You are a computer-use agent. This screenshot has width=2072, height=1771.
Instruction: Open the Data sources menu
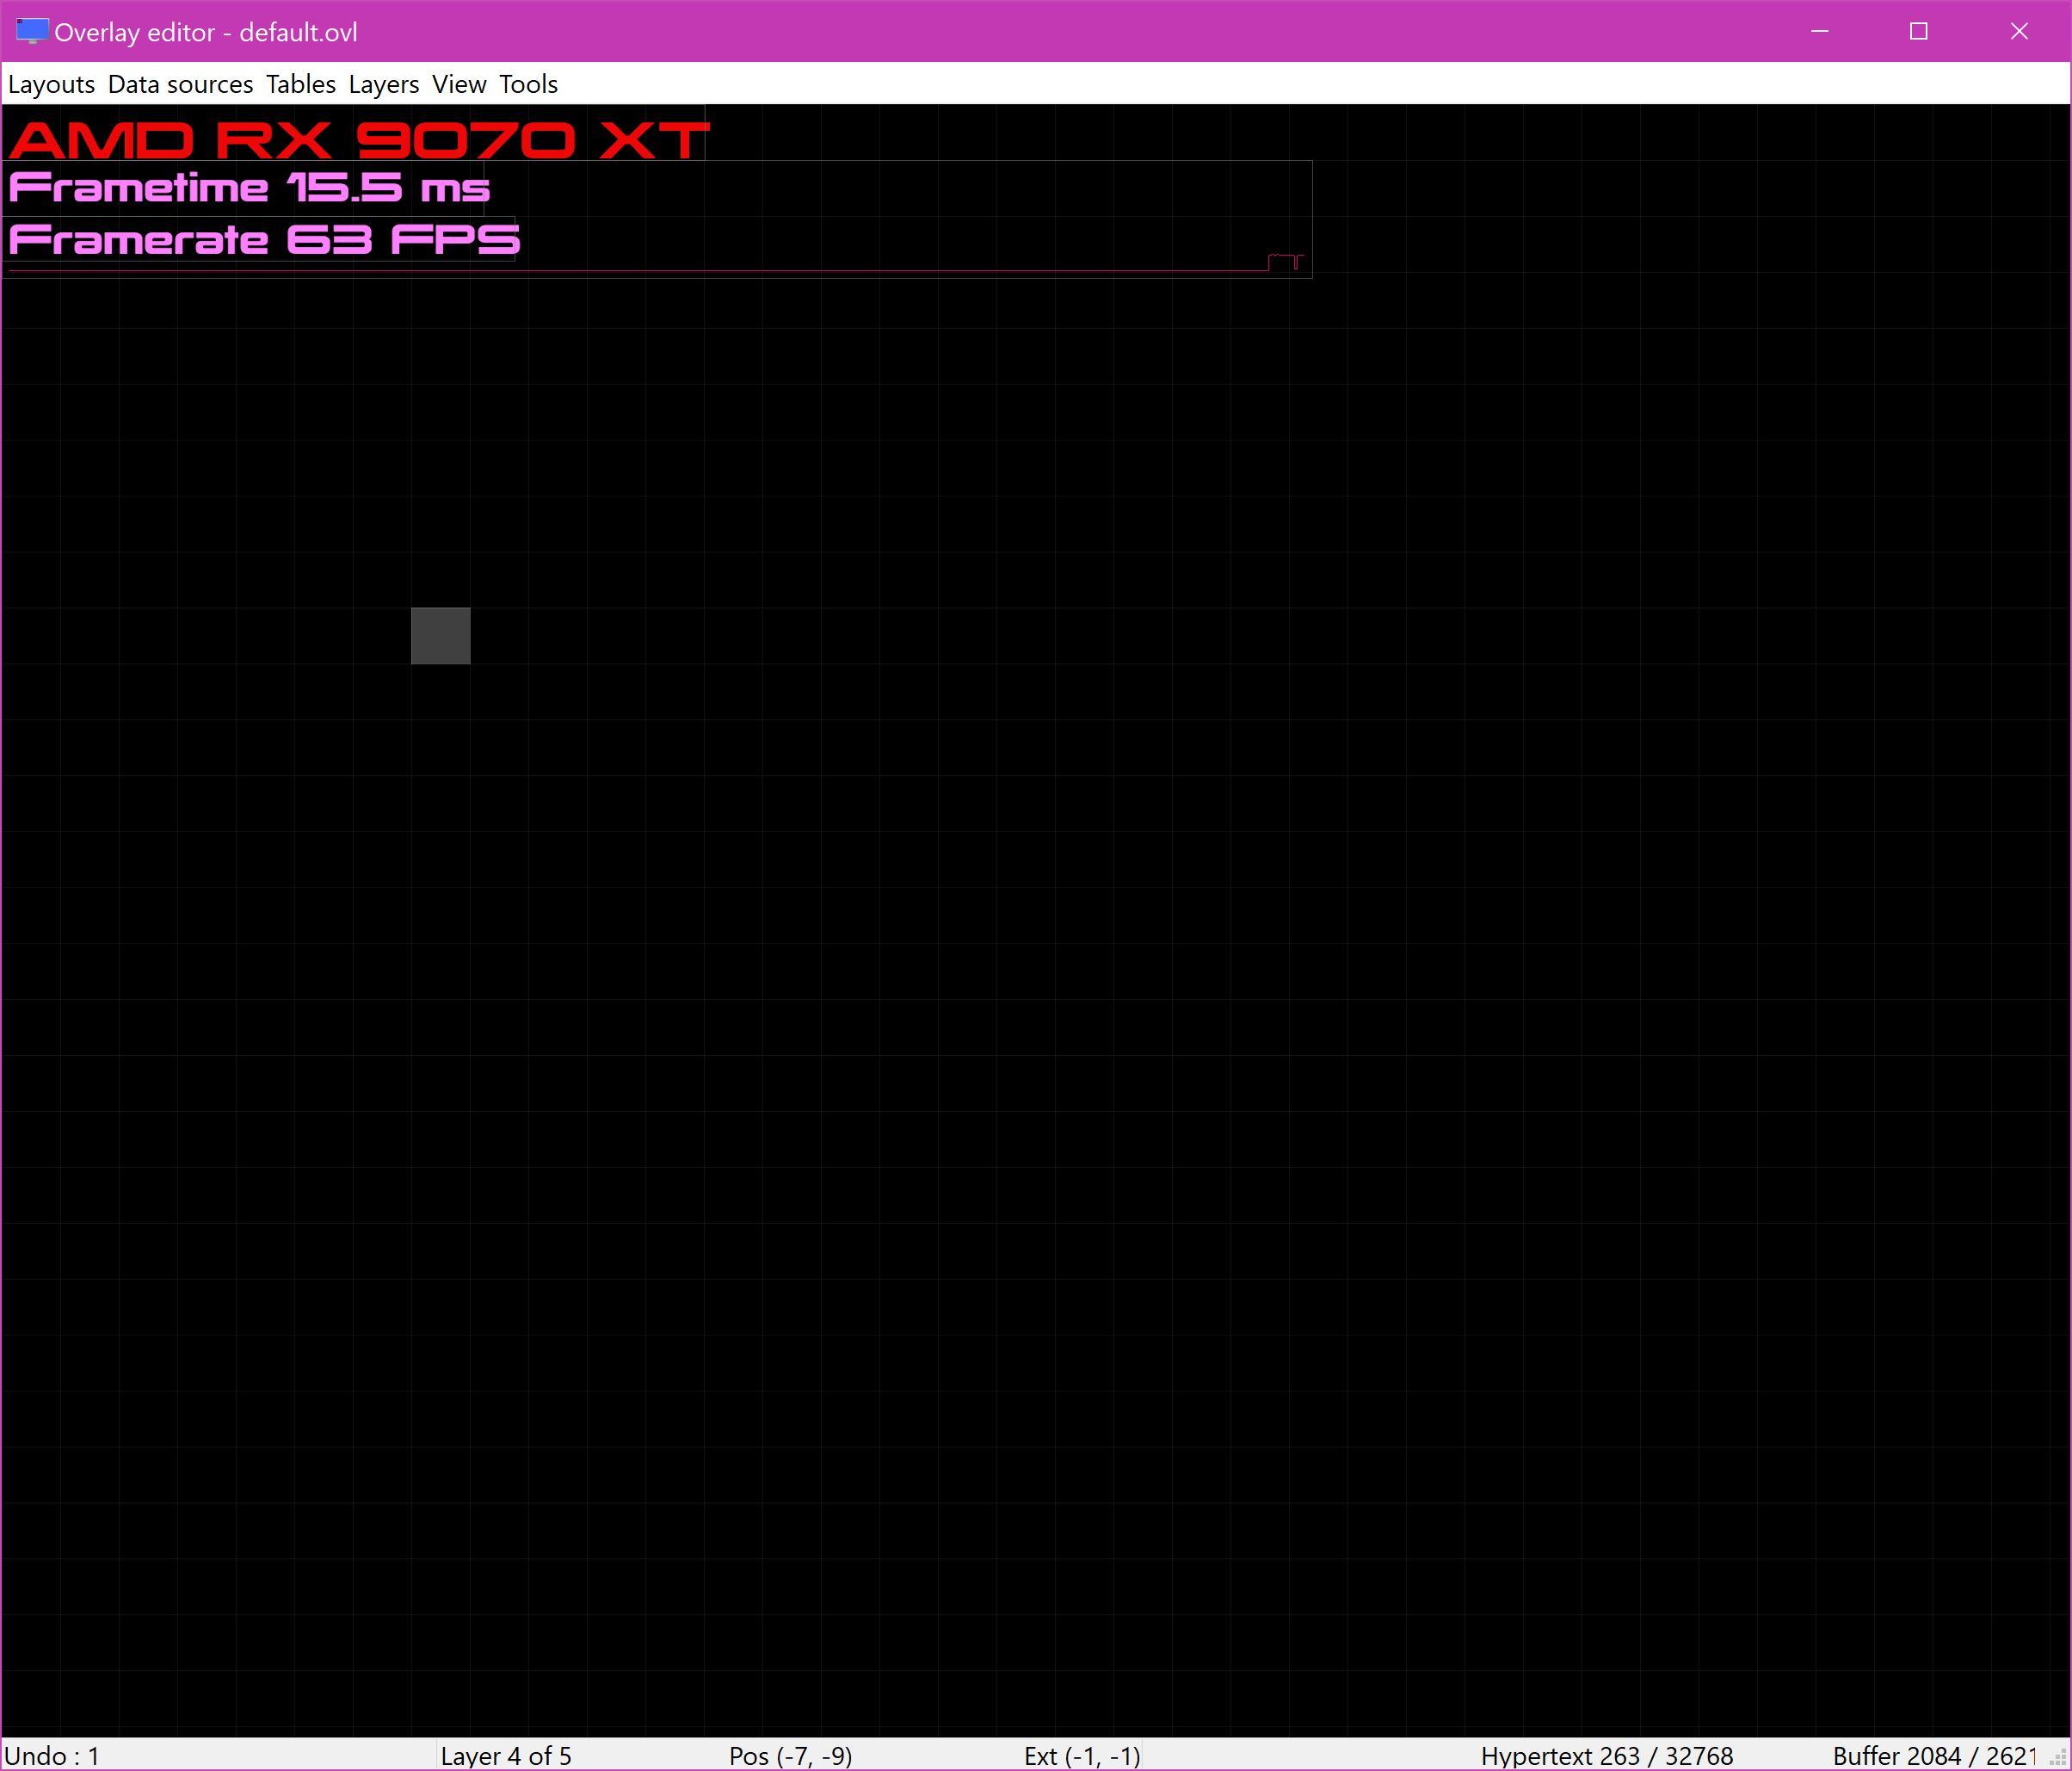pyautogui.click(x=180, y=84)
